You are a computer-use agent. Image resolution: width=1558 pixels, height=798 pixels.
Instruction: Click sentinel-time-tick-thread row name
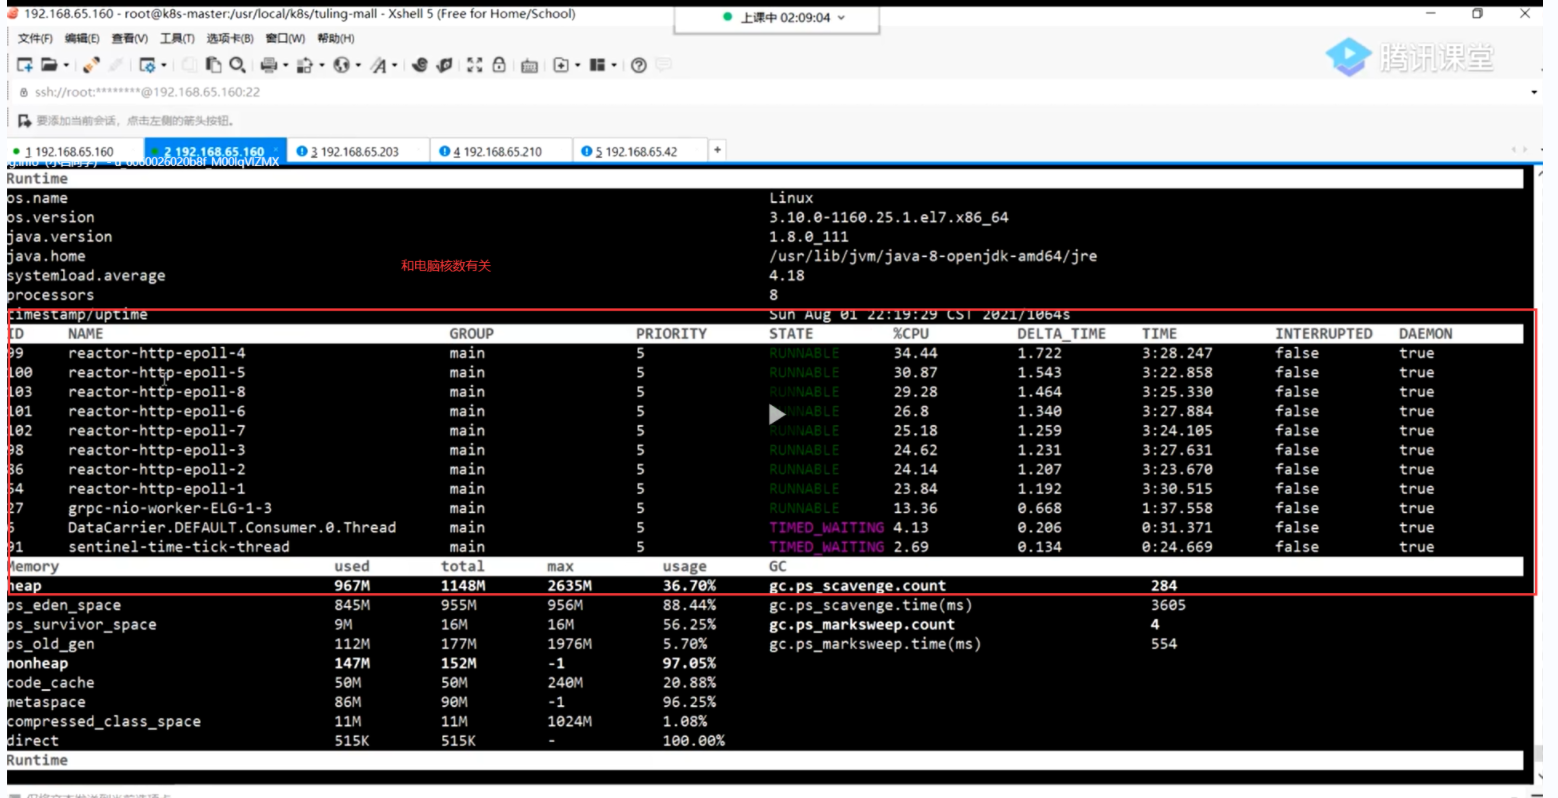(179, 547)
